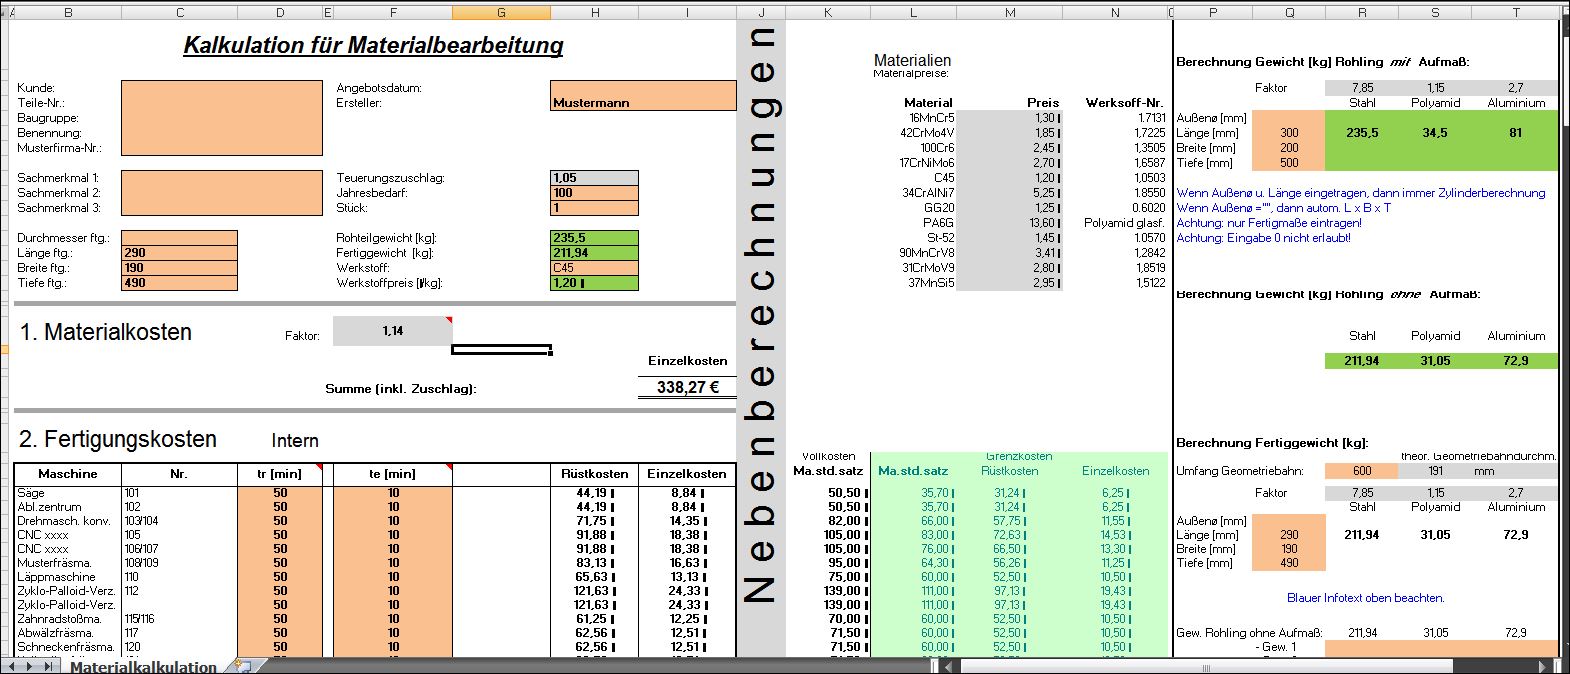Screen dimensions: 1570x674
Task: Click the Summe total cell 338,27 €
Action: [x=686, y=387]
